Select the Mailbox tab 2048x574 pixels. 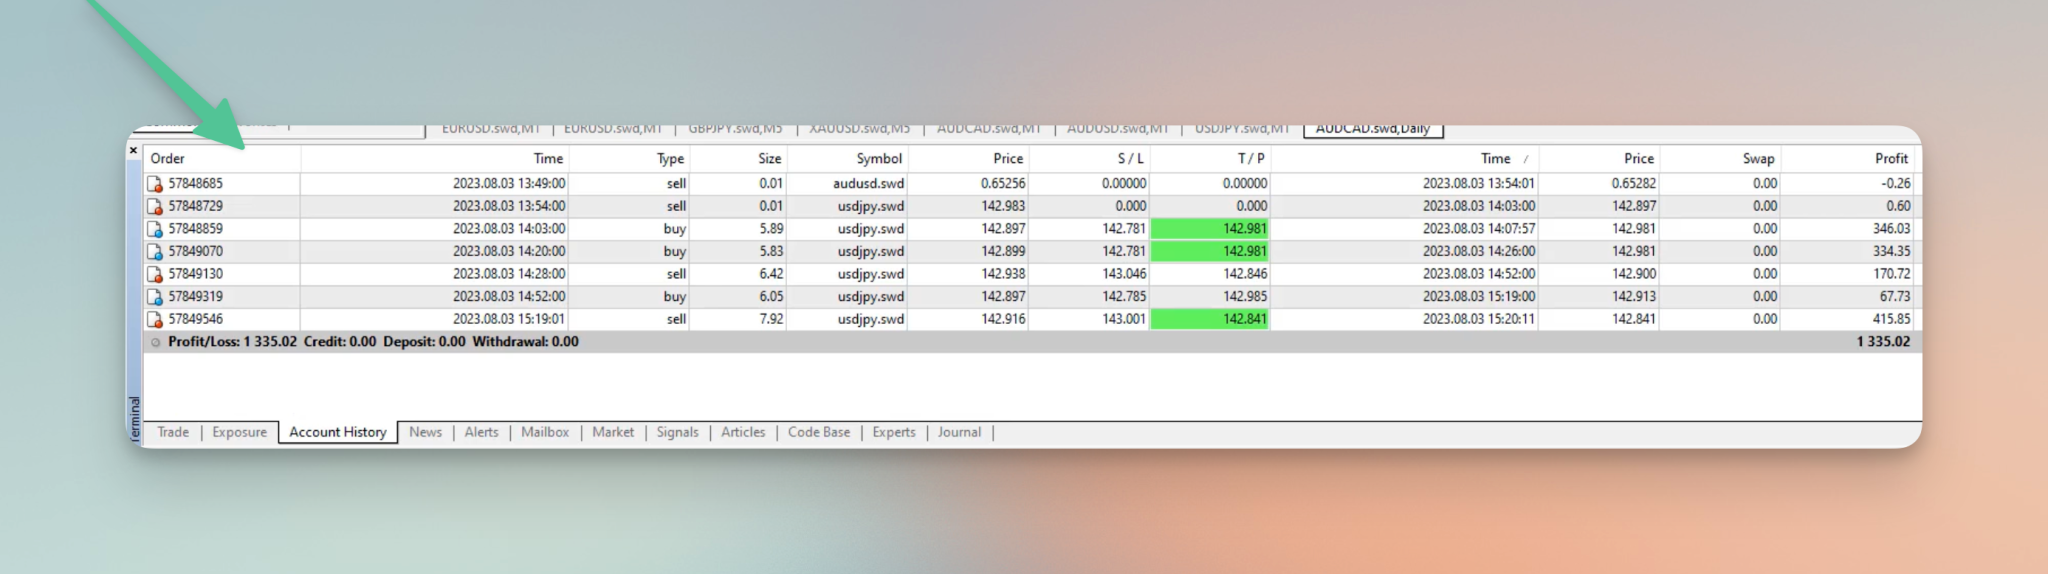545,432
